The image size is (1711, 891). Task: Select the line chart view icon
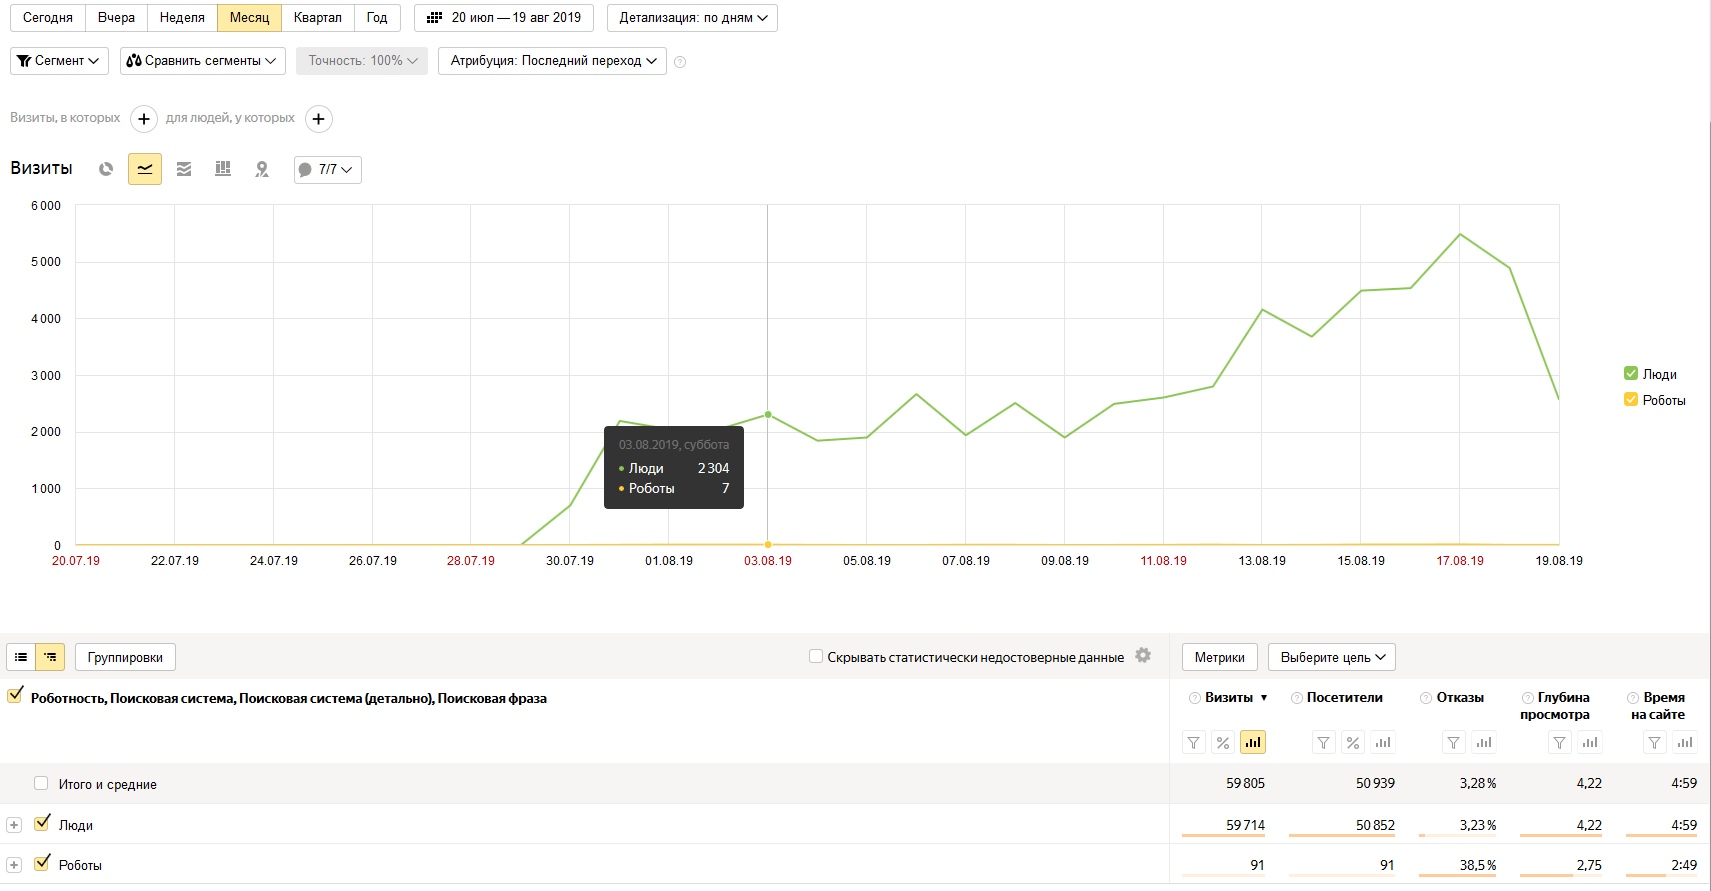[x=145, y=169]
